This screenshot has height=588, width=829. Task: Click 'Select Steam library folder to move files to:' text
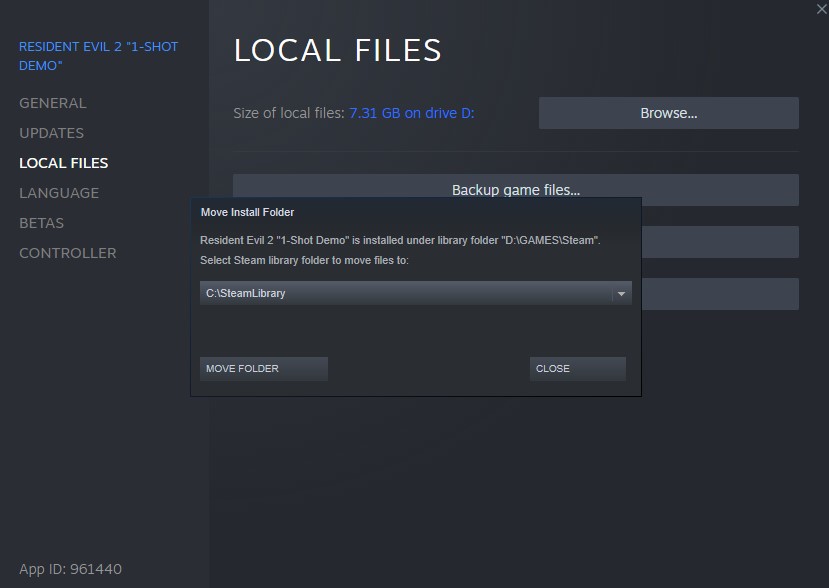(x=304, y=260)
